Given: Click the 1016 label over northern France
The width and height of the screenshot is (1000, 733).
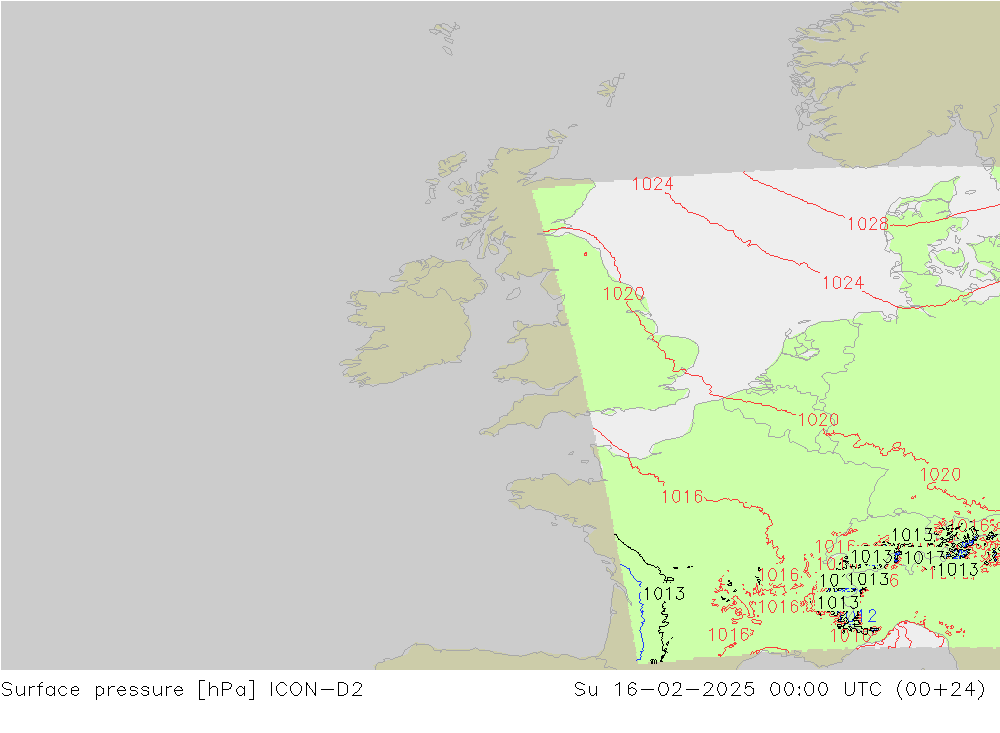Looking at the screenshot, I should 682,496.
